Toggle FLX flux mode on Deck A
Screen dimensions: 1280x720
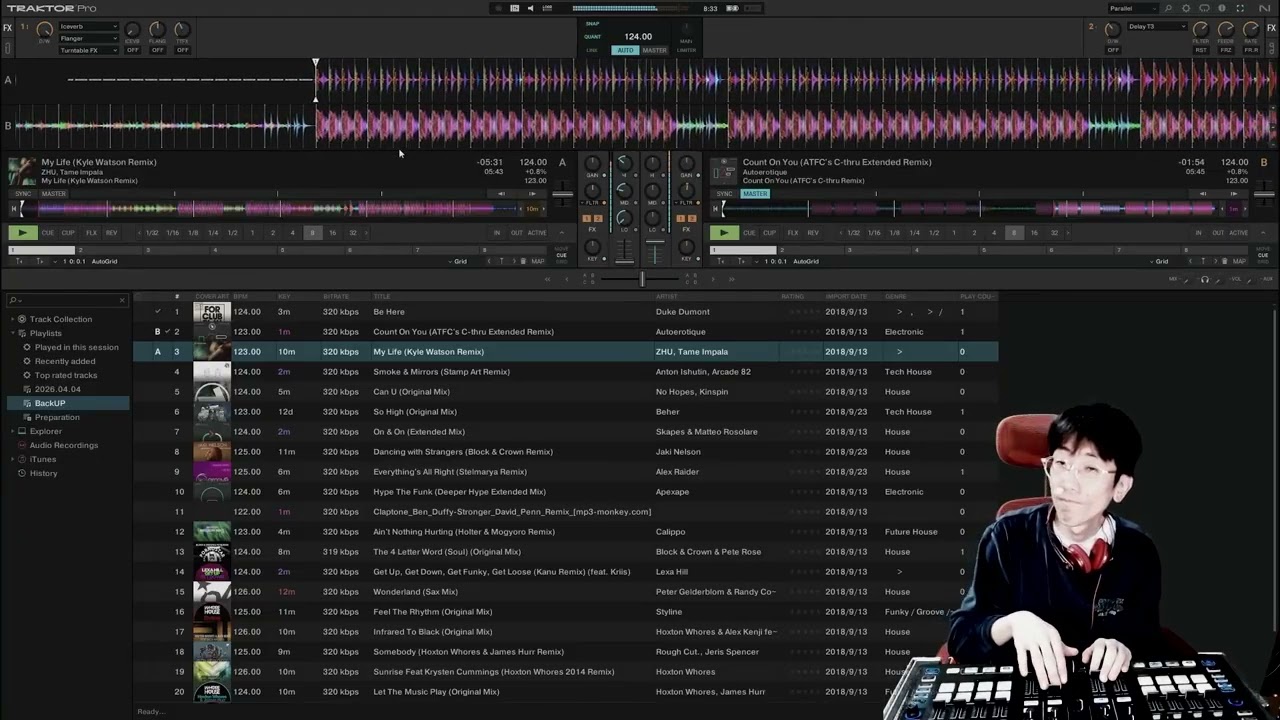tap(91, 233)
